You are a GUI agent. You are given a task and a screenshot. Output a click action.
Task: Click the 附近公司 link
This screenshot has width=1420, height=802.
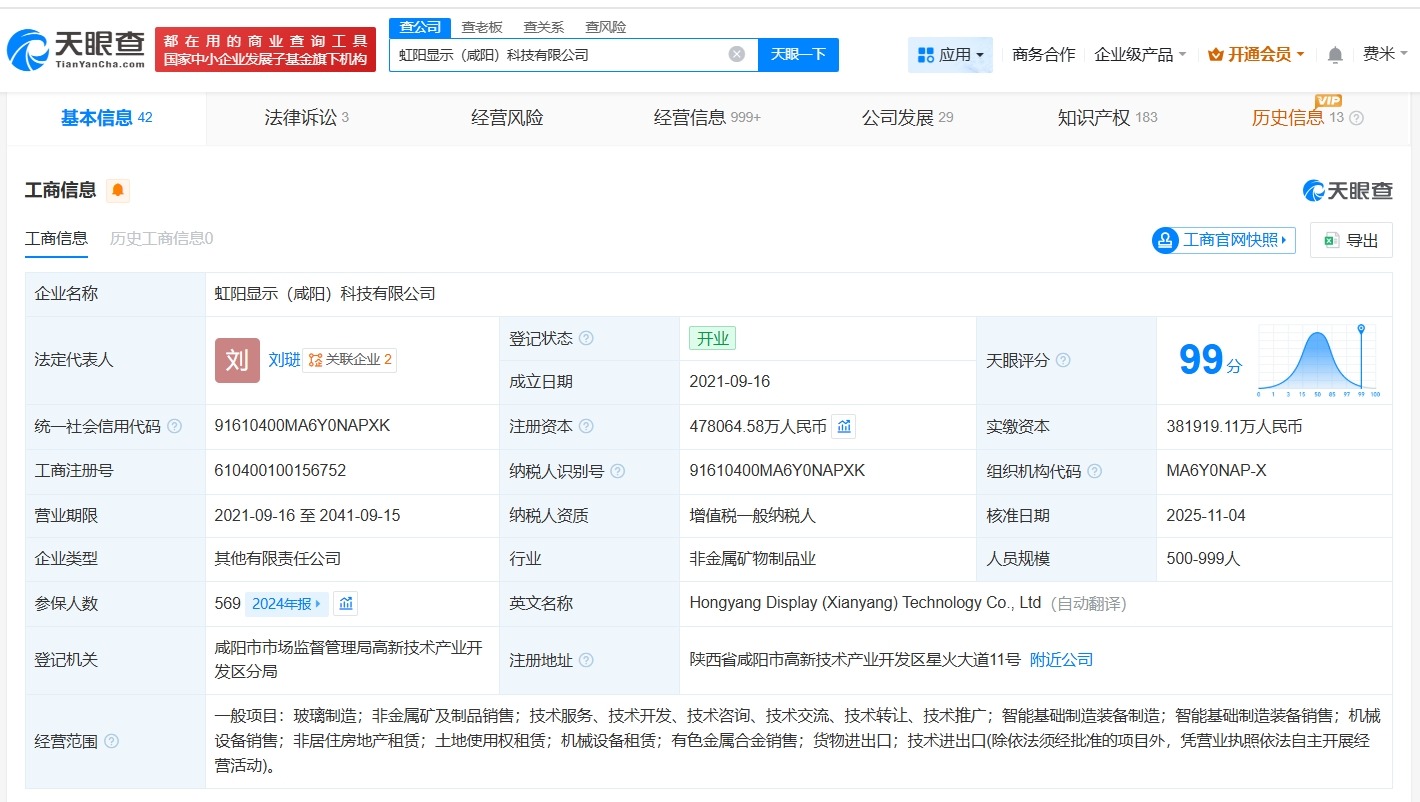(1062, 660)
